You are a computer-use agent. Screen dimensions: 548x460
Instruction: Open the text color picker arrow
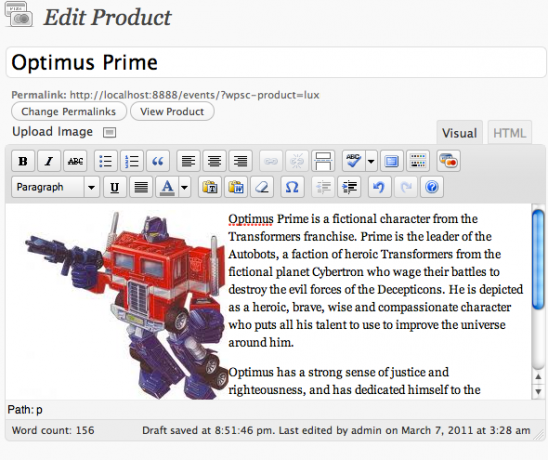pos(185,187)
